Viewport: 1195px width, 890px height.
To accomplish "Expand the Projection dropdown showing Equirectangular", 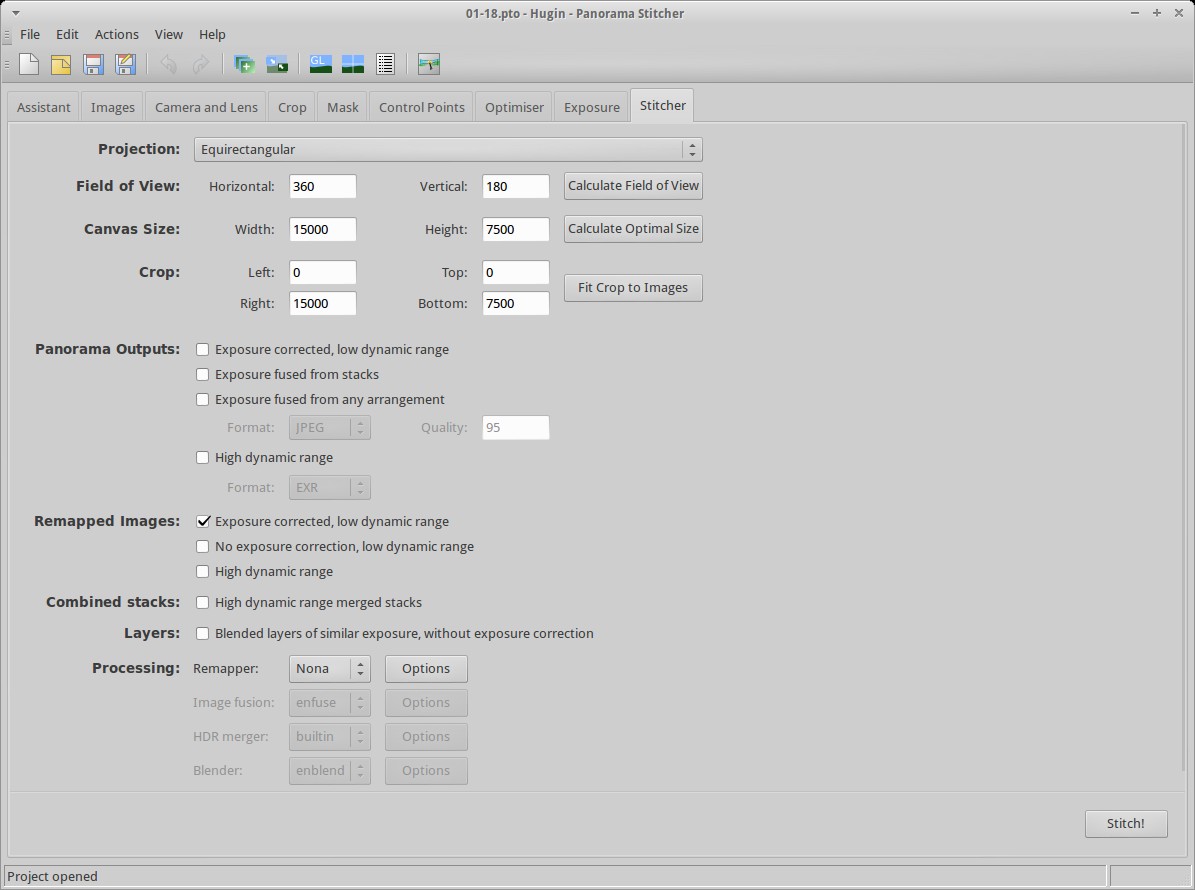I will (448, 149).
